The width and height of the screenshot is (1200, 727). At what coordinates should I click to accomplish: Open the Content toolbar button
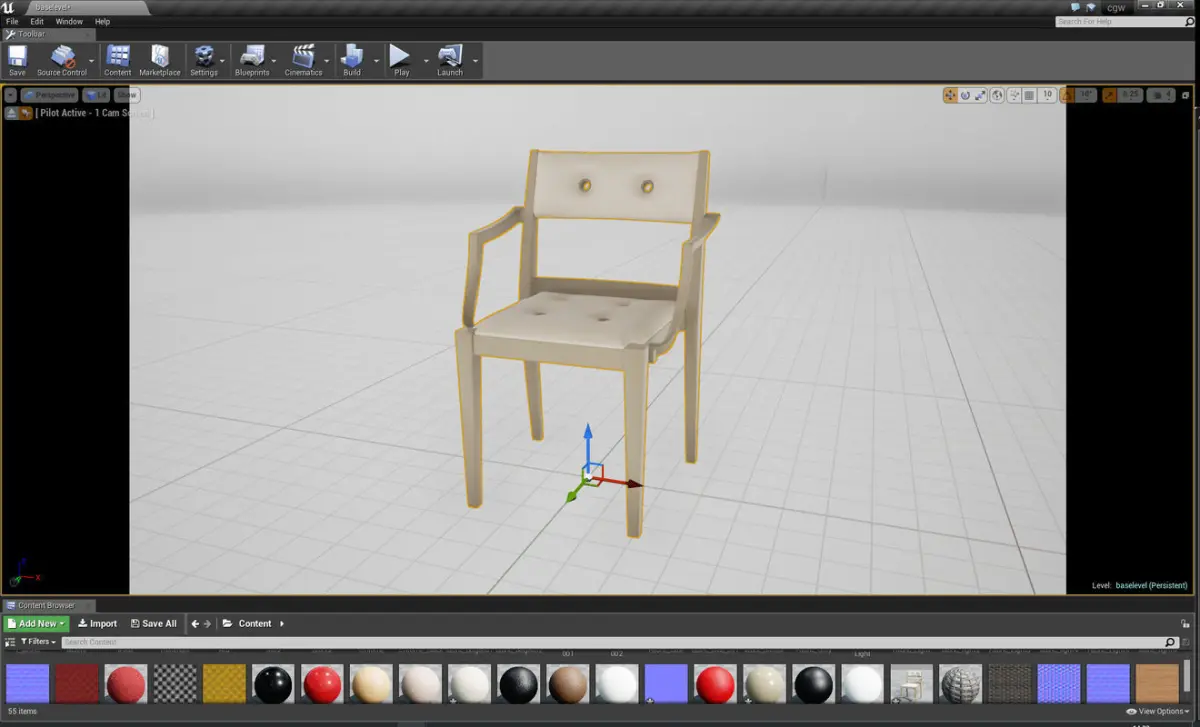pos(118,60)
